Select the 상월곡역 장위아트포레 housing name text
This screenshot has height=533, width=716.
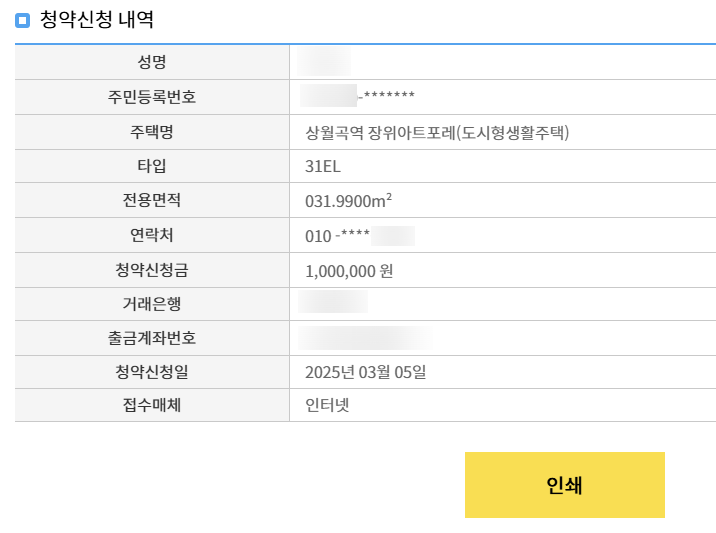[437, 132]
